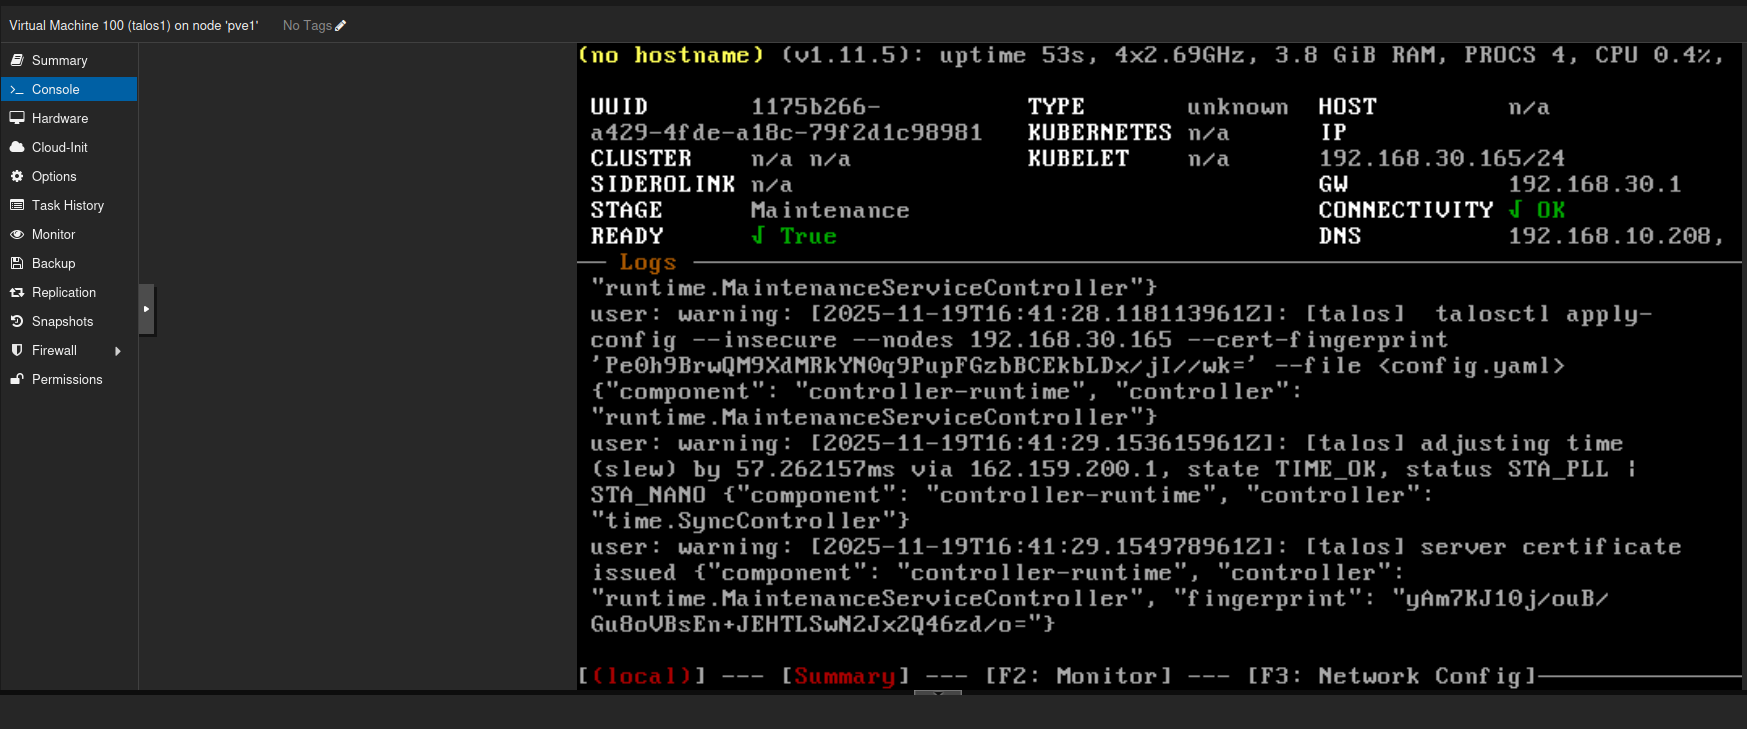Image resolution: width=1747 pixels, height=729 pixels.
Task: Open the Firewall menu item
Action: [x=54, y=350]
